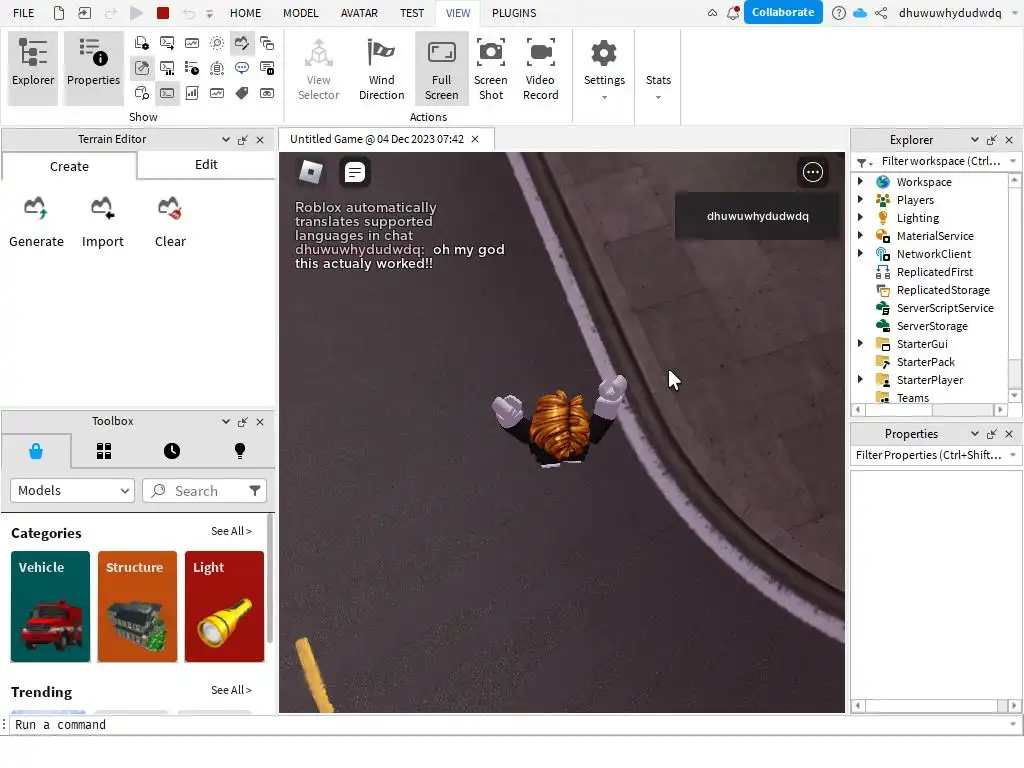Image resolution: width=1024 pixels, height=768 pixels.
Task: Toggle the blue chat bubble icon in ribbon
Action: point(242,69)
